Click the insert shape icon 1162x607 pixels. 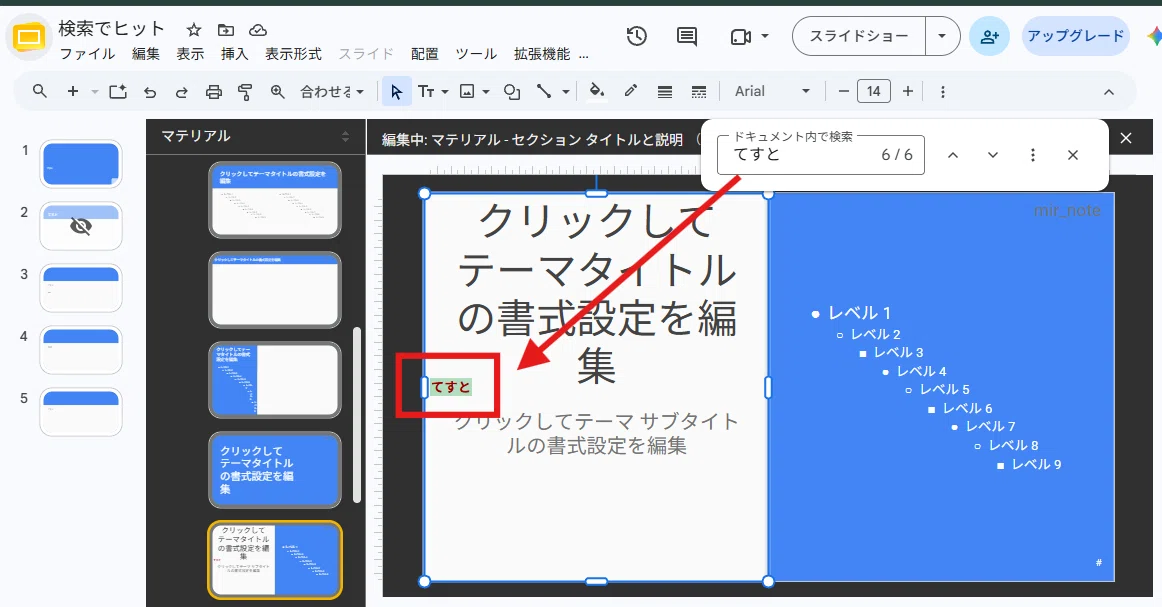coord(511,91)
